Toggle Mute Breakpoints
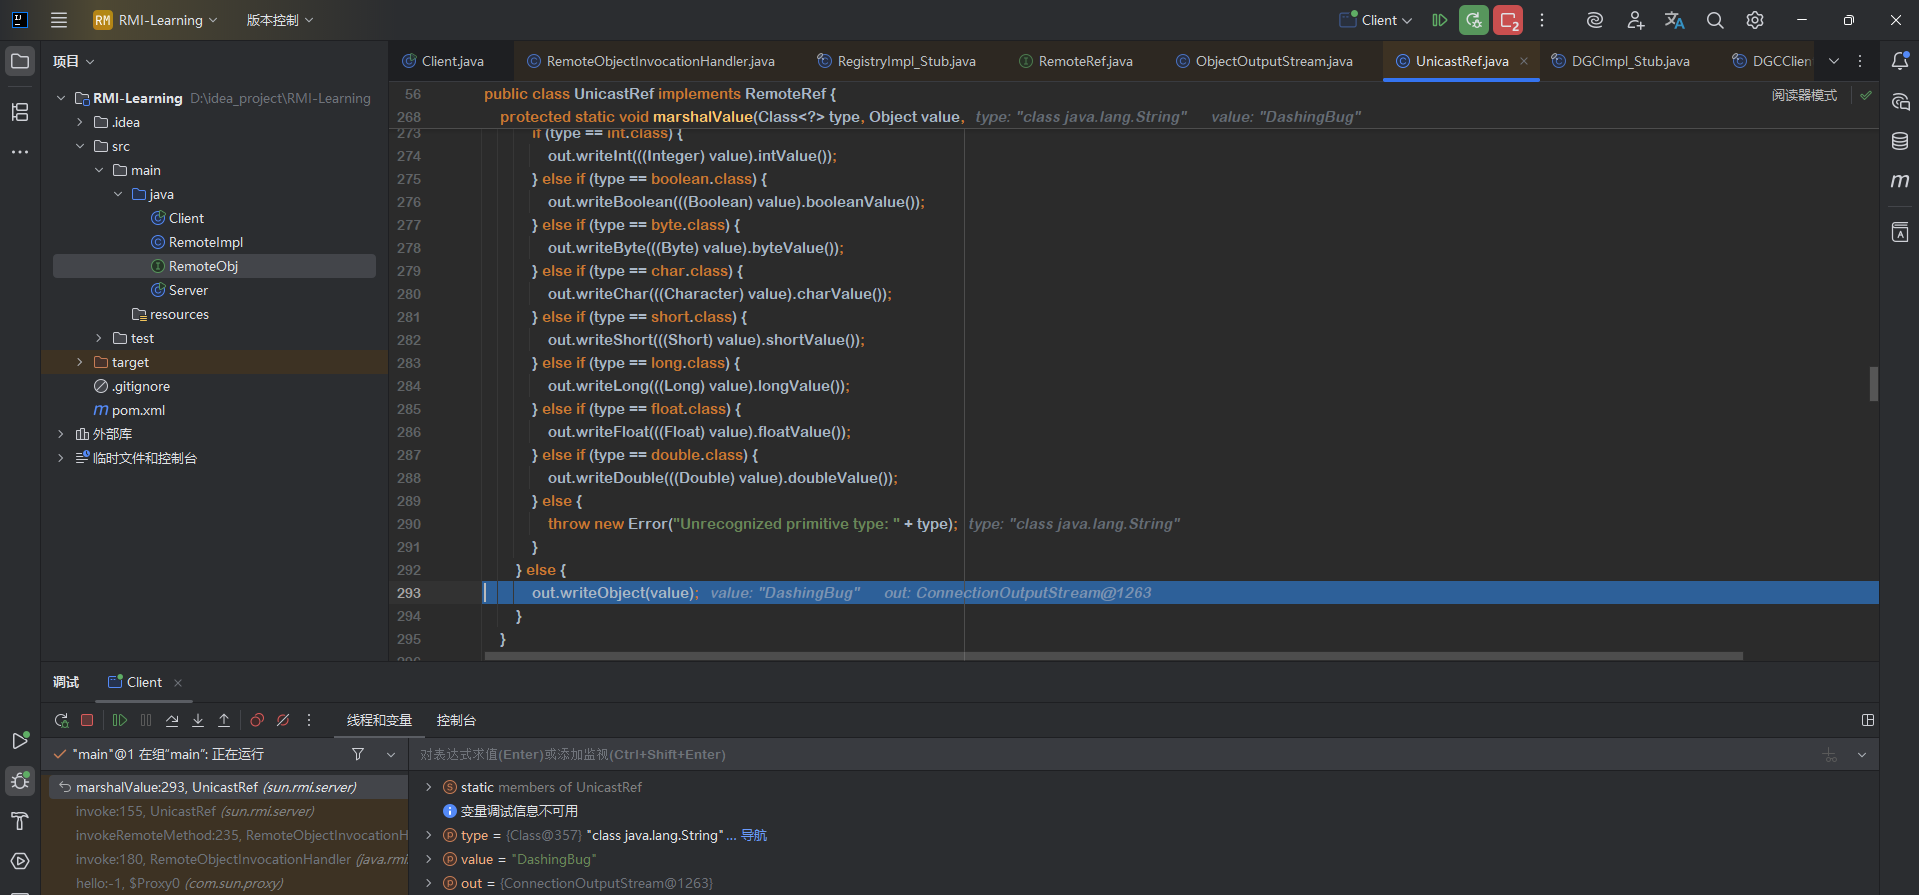Viewport: 1919px width, 895px height. (283, 720)
